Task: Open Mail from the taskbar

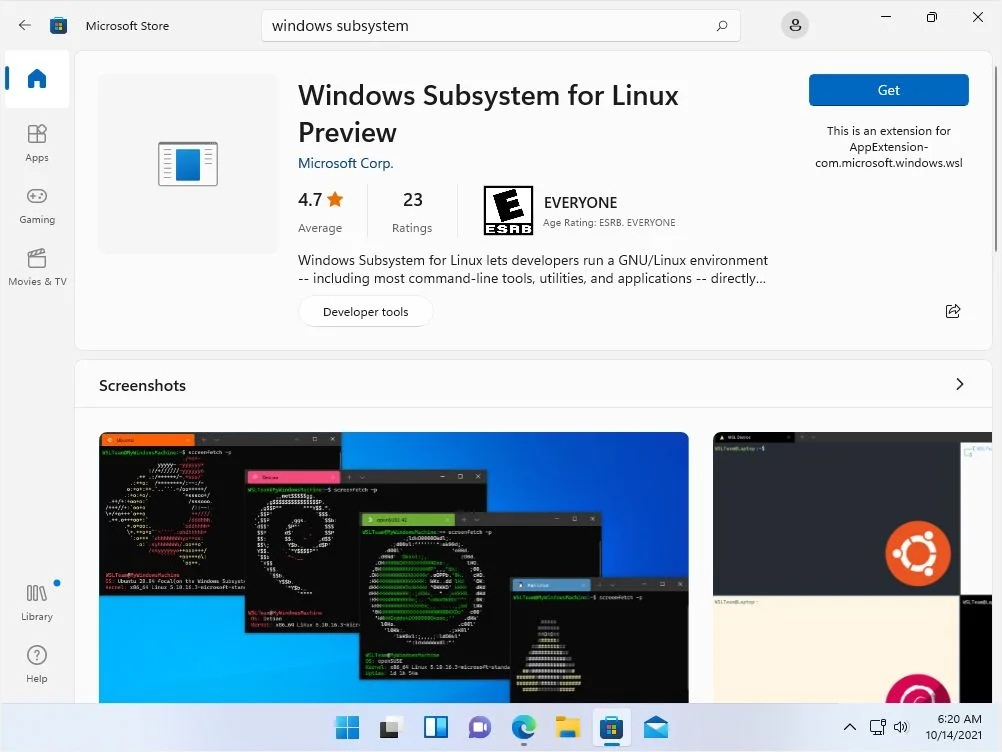Action: 656,728
